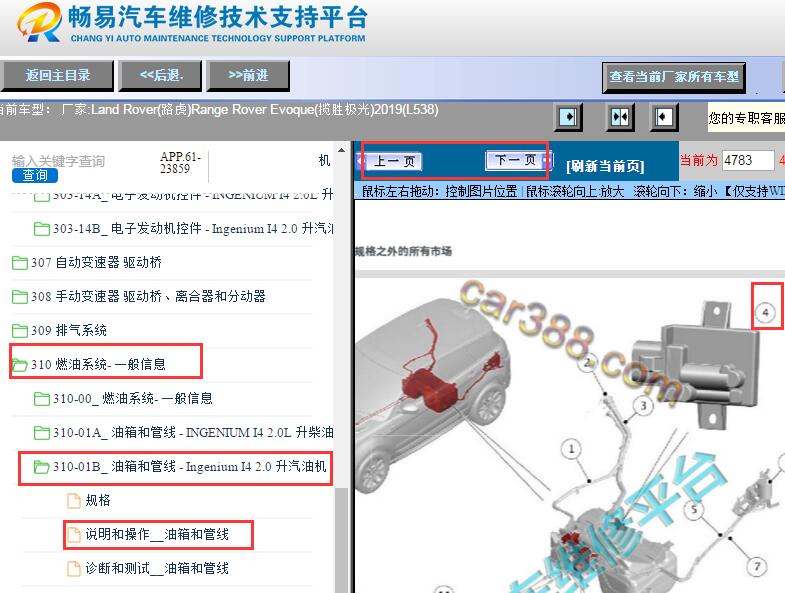Select tree item 310-01B_ 油箱和管线 汽油机

(x=190, y=467)
